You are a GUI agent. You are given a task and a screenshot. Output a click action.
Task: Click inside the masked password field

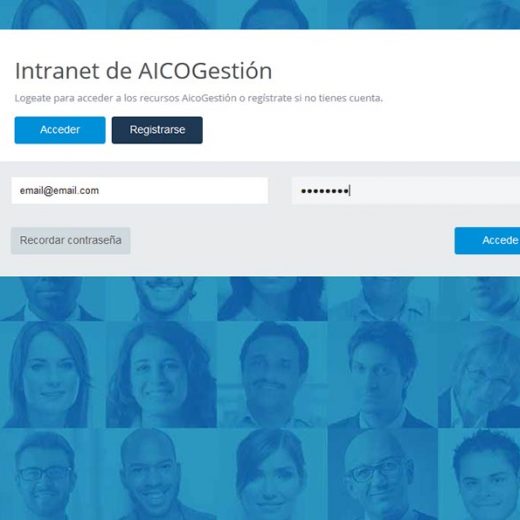coord(406,191)
